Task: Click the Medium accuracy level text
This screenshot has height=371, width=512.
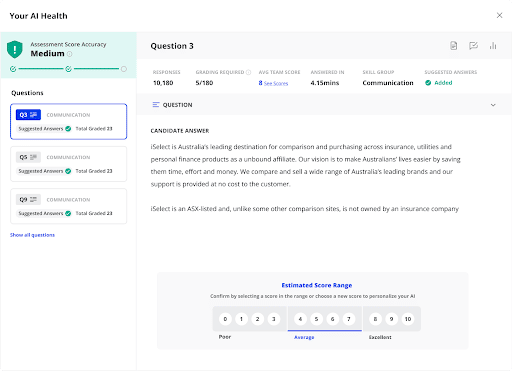Action: [x=47, y=53]
